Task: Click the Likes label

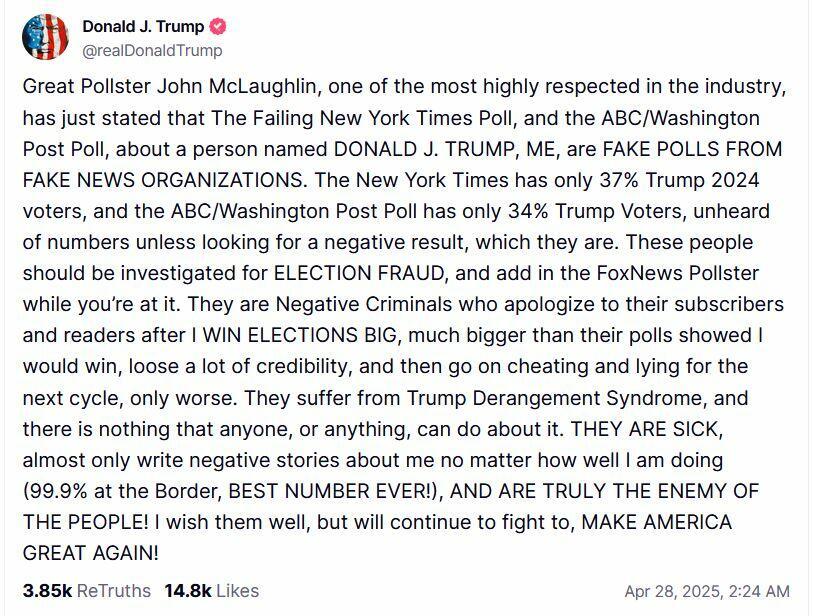Action: tap(238, 591)
